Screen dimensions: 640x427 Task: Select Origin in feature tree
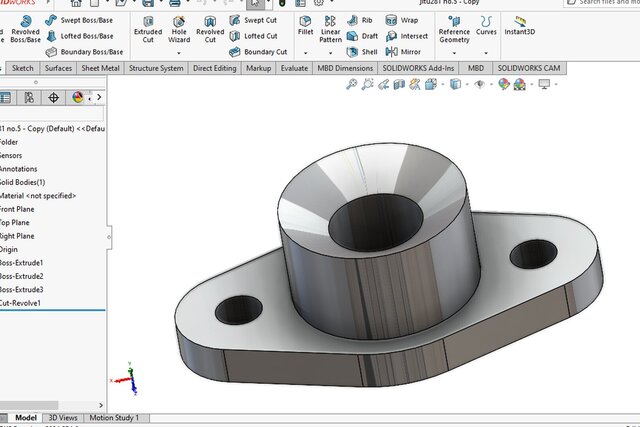pyautogui.click(x=9, y=249)
